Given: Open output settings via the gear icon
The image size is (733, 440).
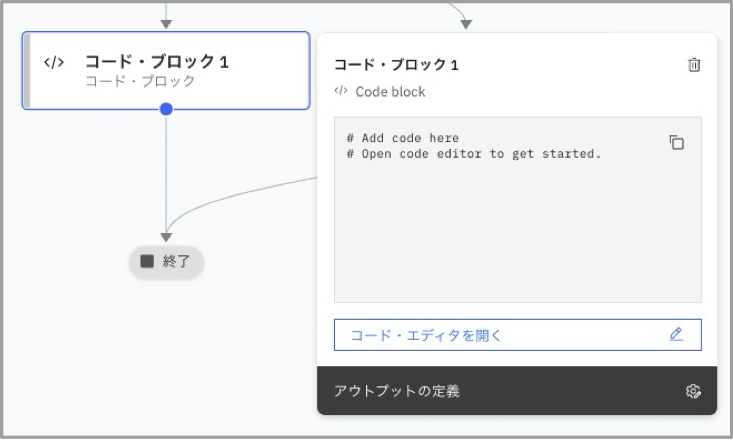Looking at the screenshot, I should 693,391.
